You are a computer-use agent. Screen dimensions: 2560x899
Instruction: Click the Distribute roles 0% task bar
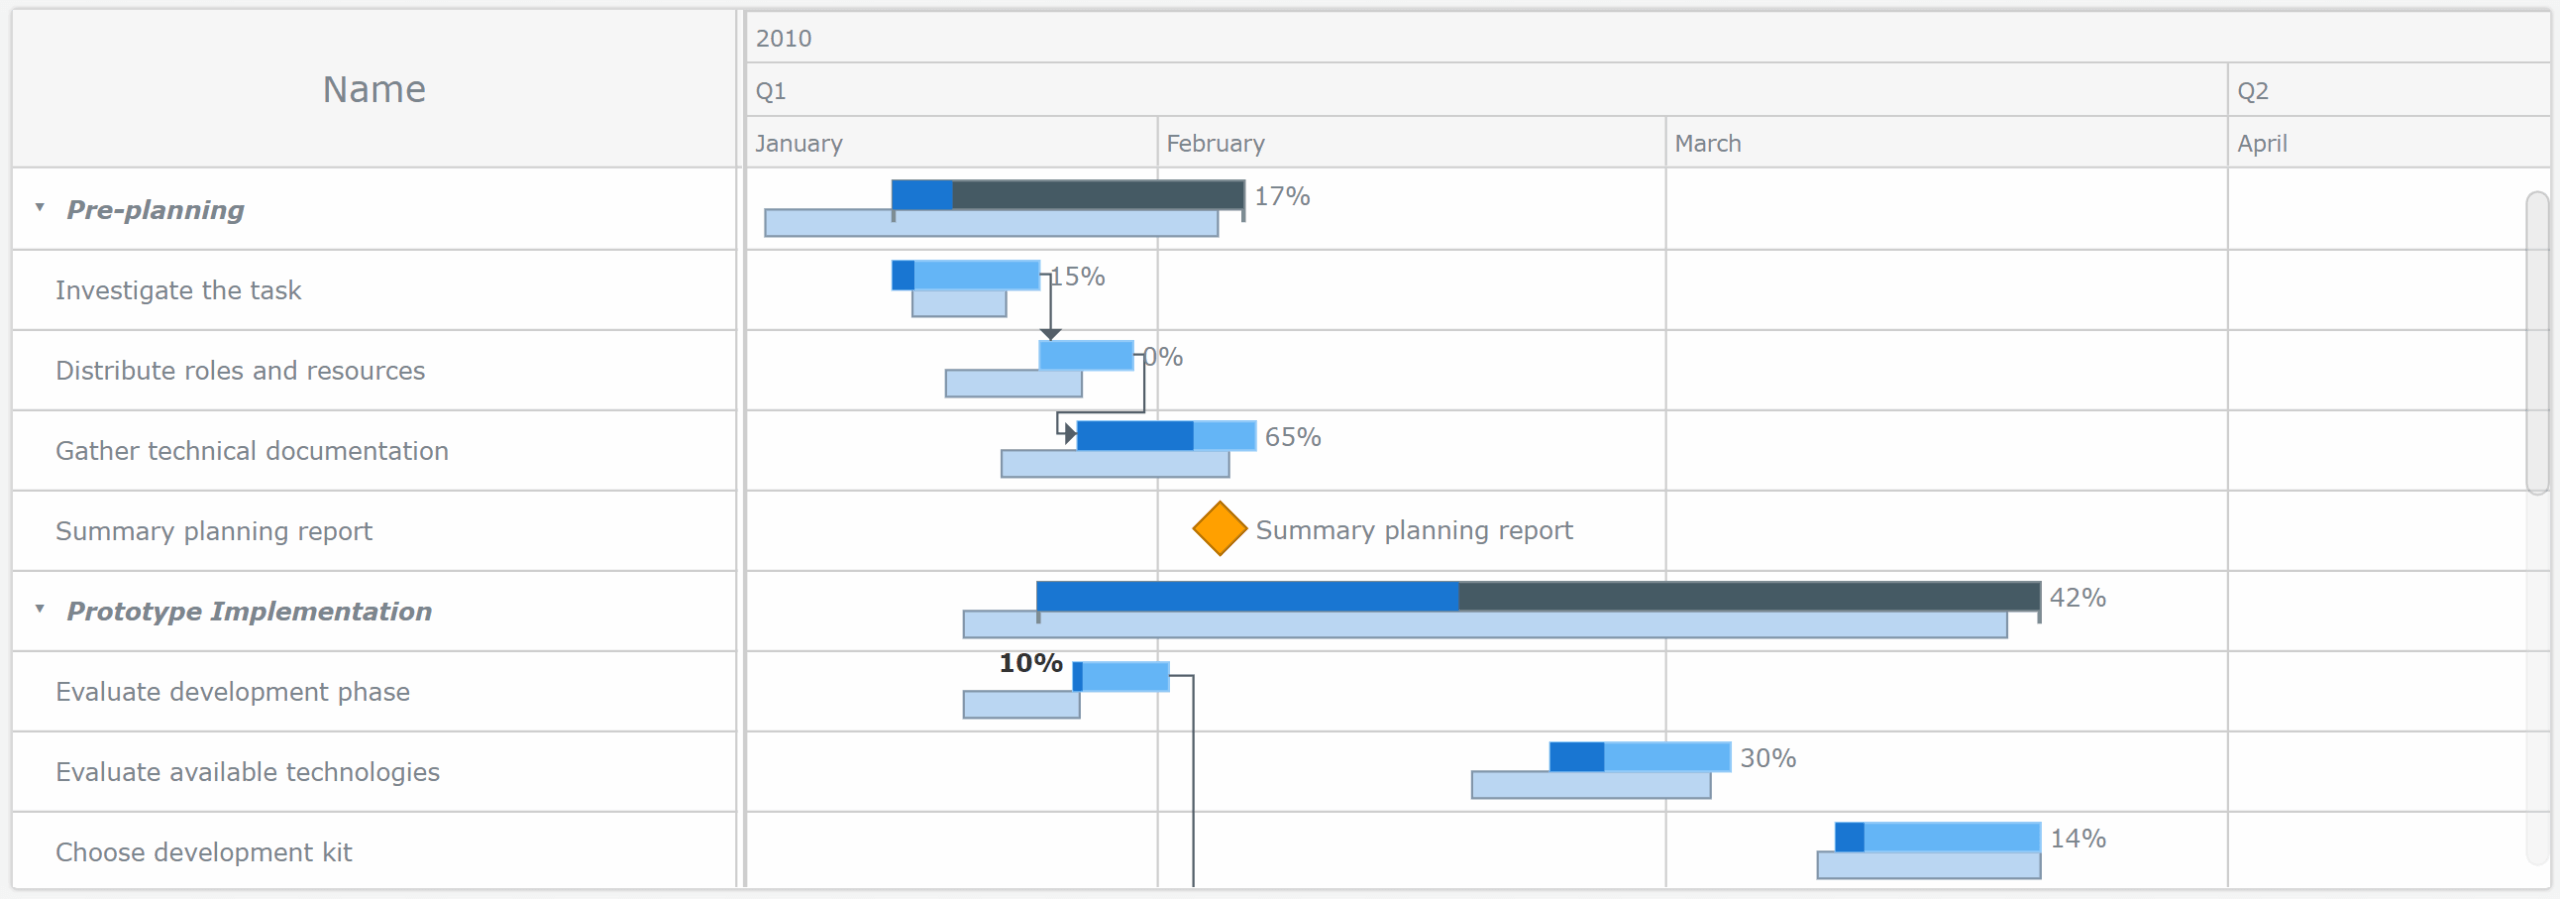(1085, 355)
